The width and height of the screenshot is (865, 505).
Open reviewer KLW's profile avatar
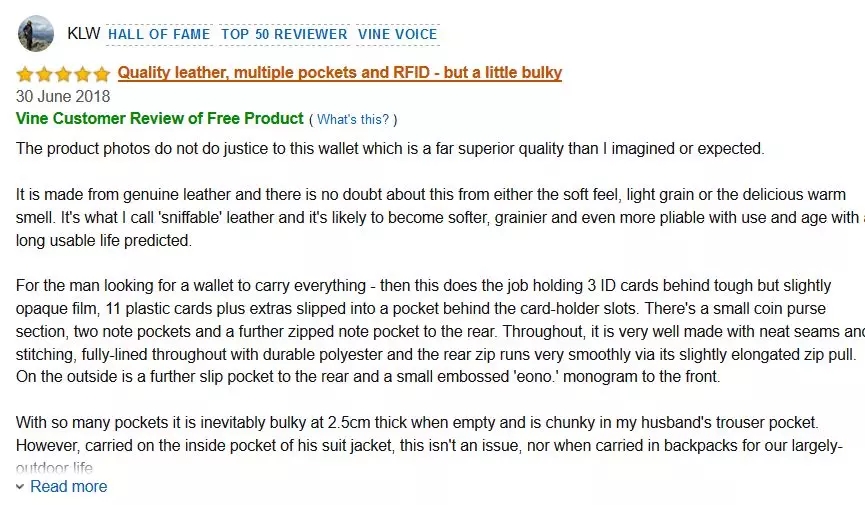click(36, 34)
